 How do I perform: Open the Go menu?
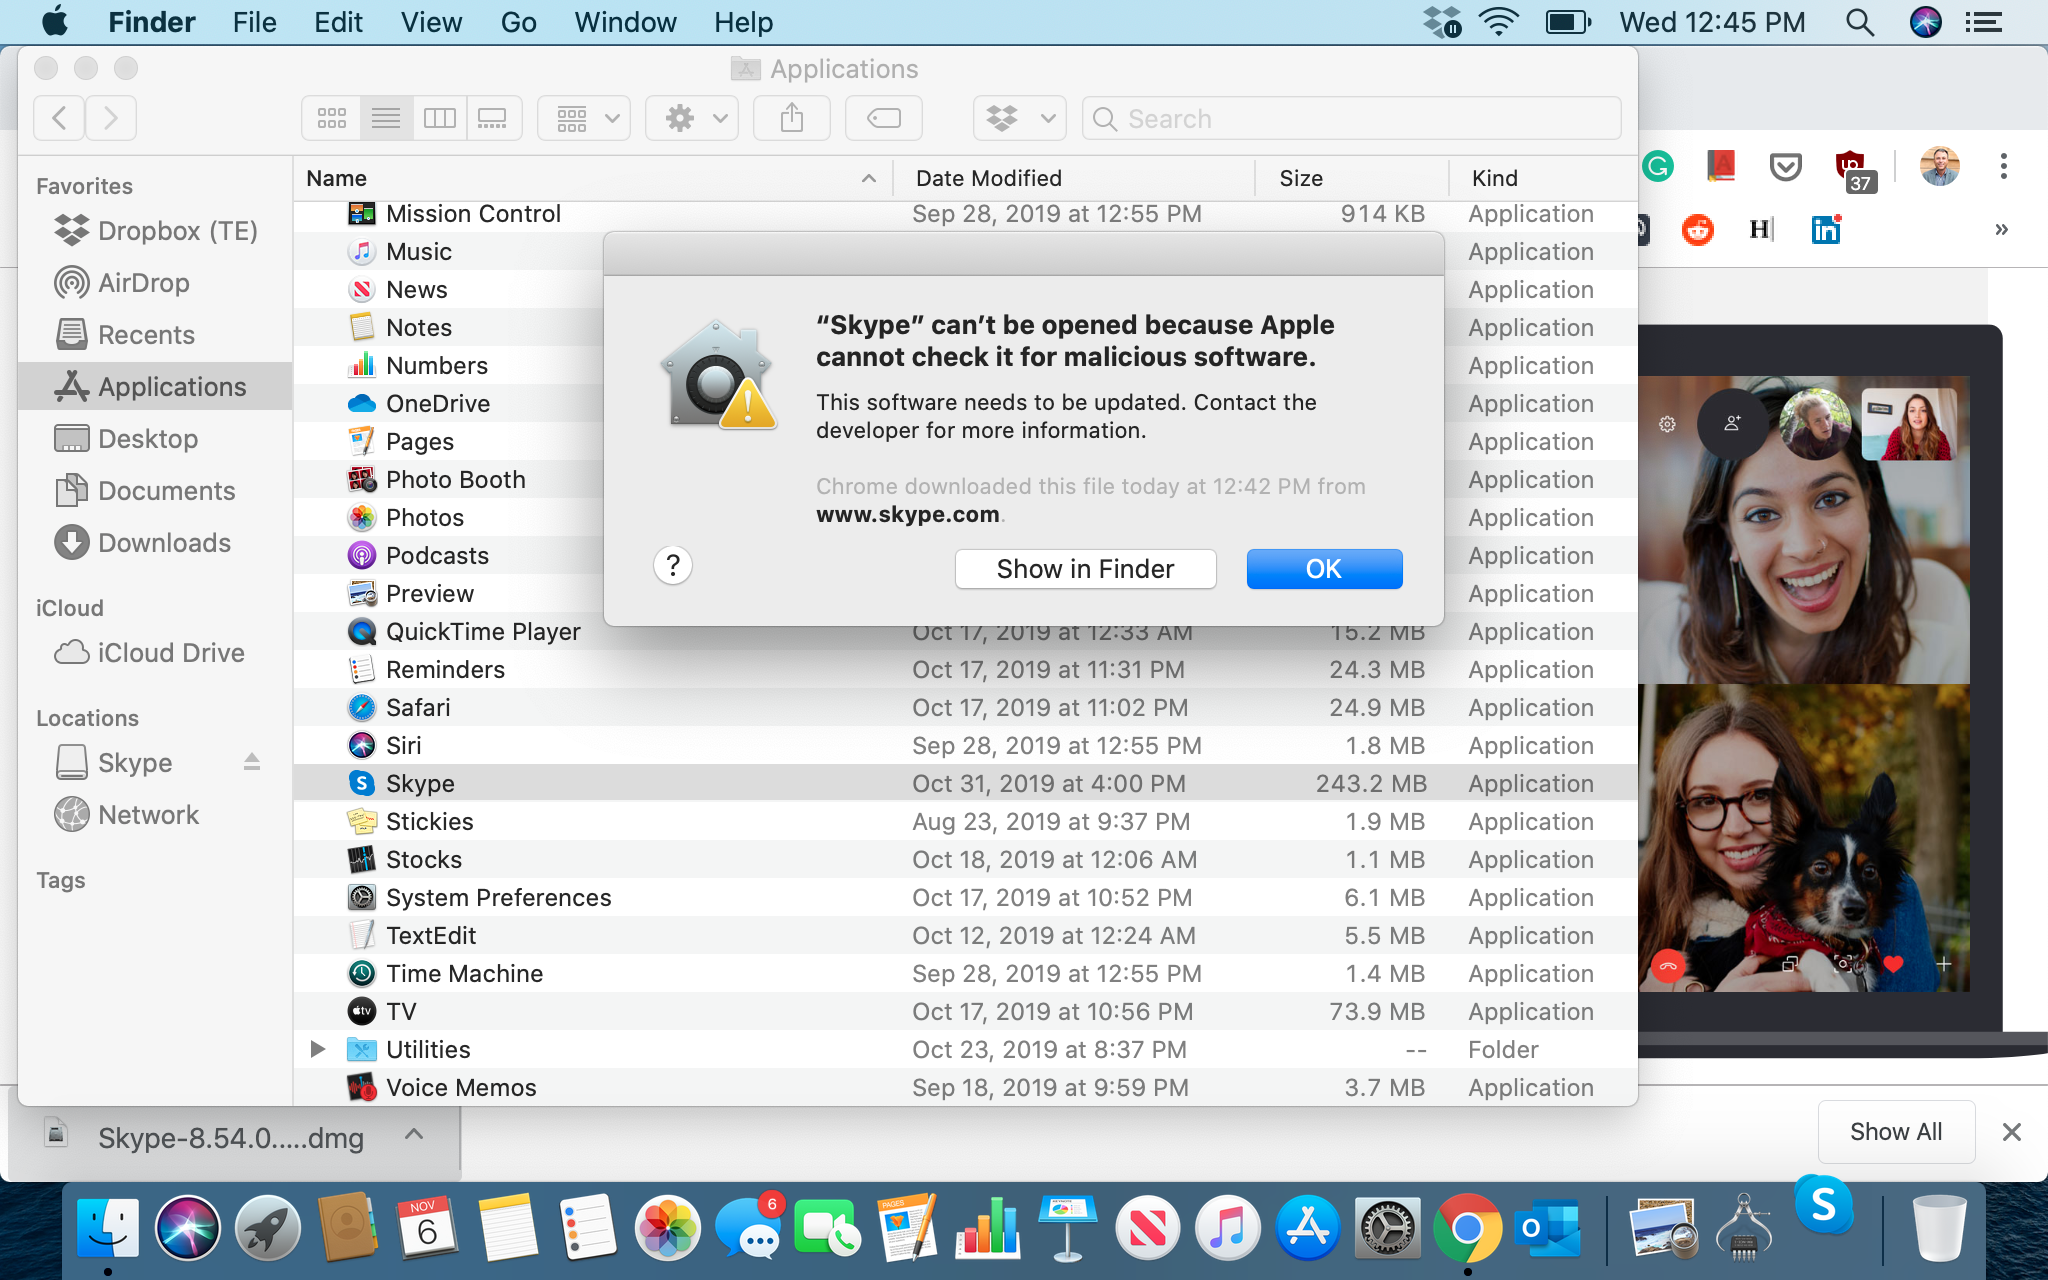pyautogui.click(x=518, y=22)
